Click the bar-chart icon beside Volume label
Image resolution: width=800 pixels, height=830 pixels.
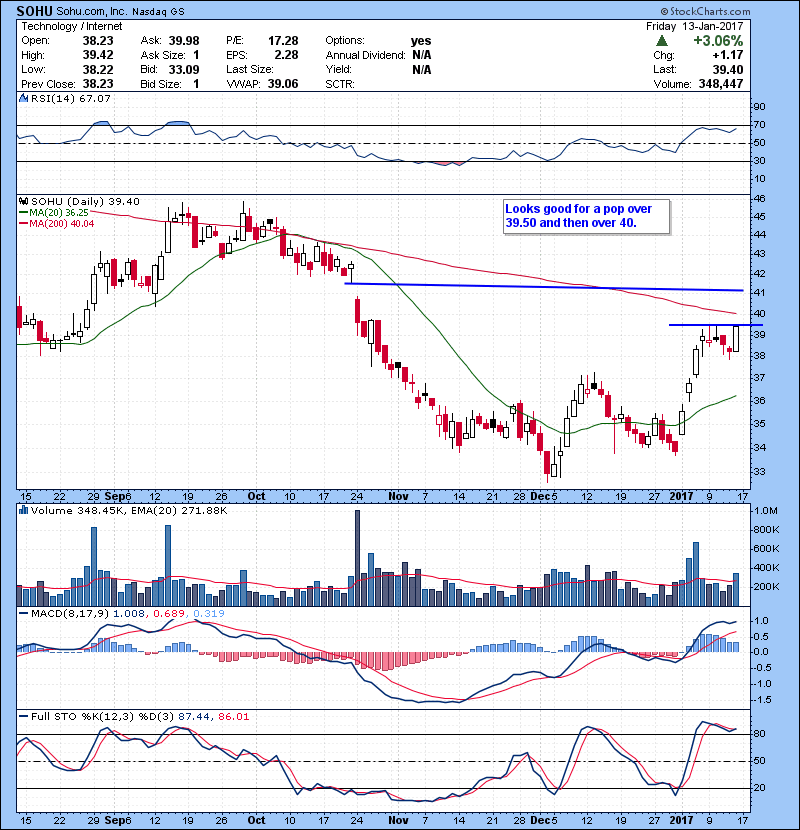pos(23,510)
